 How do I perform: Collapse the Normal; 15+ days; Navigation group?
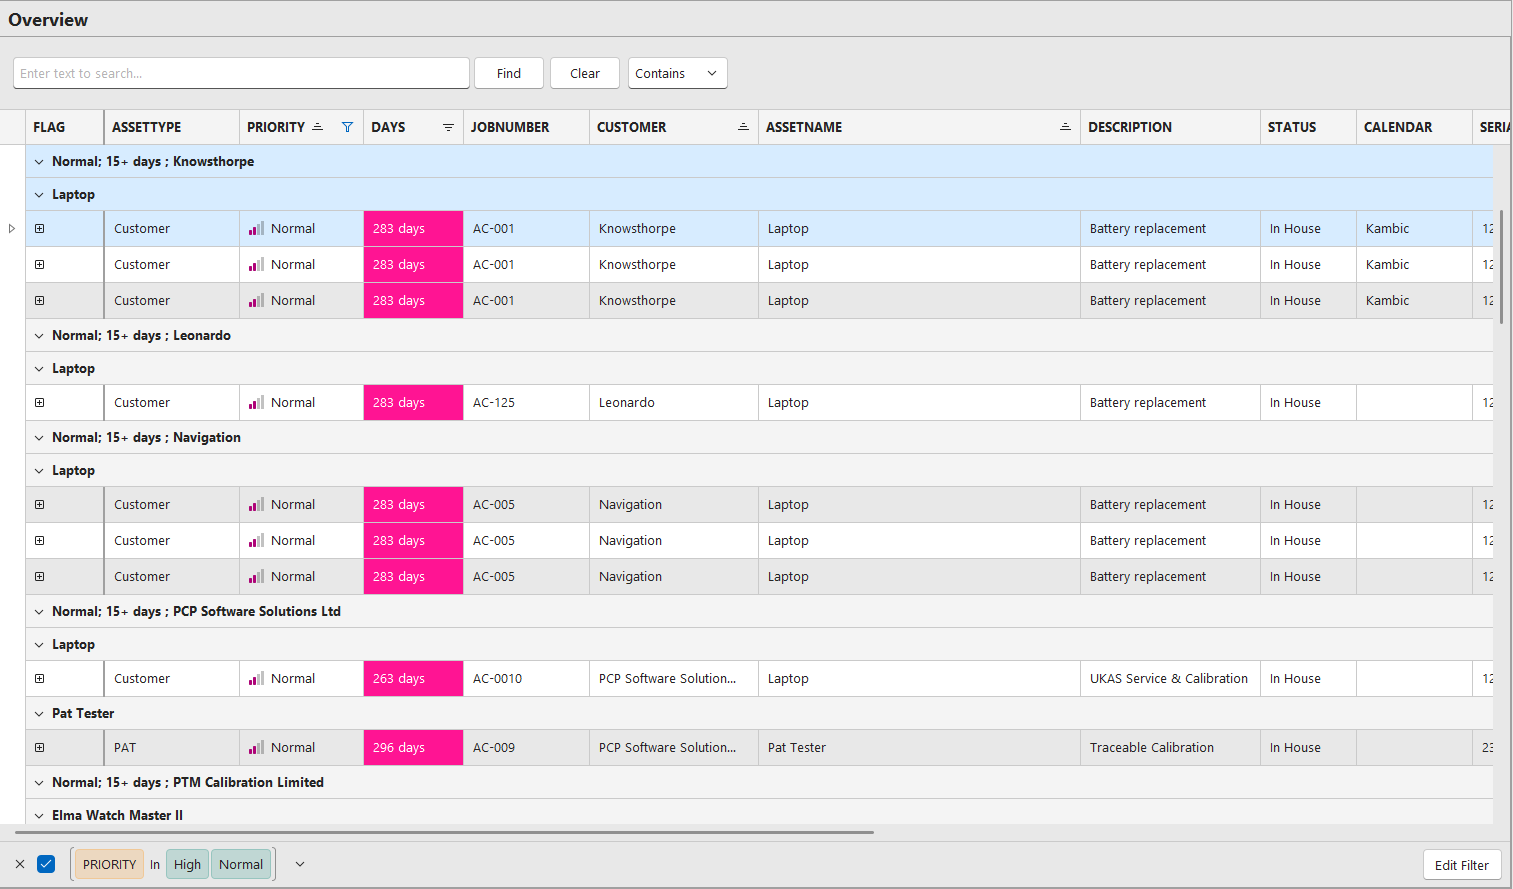(x=39, y=438)
